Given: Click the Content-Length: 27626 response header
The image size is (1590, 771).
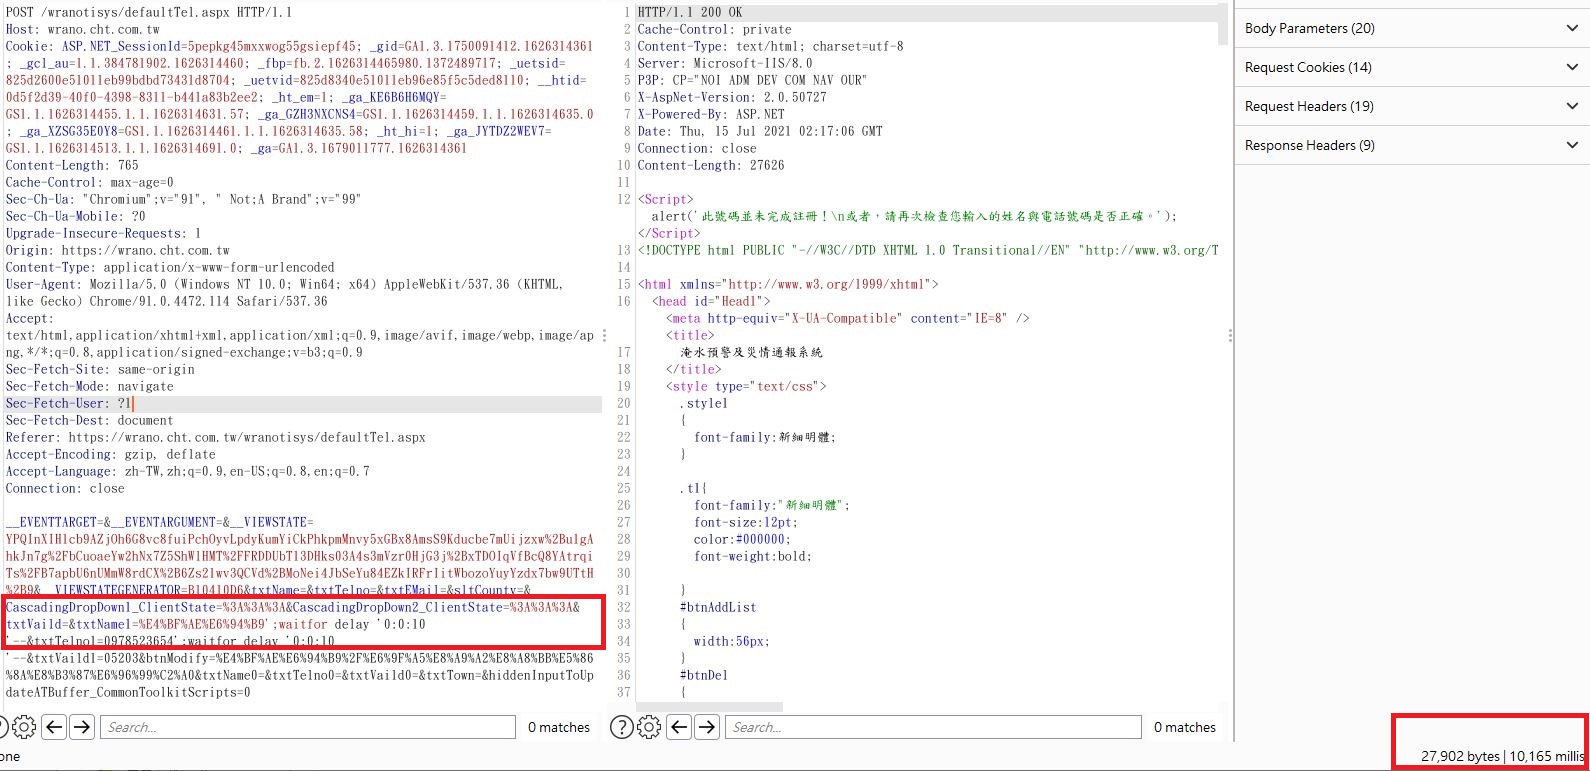Looking at the screenshot, I should coord(711,165).
